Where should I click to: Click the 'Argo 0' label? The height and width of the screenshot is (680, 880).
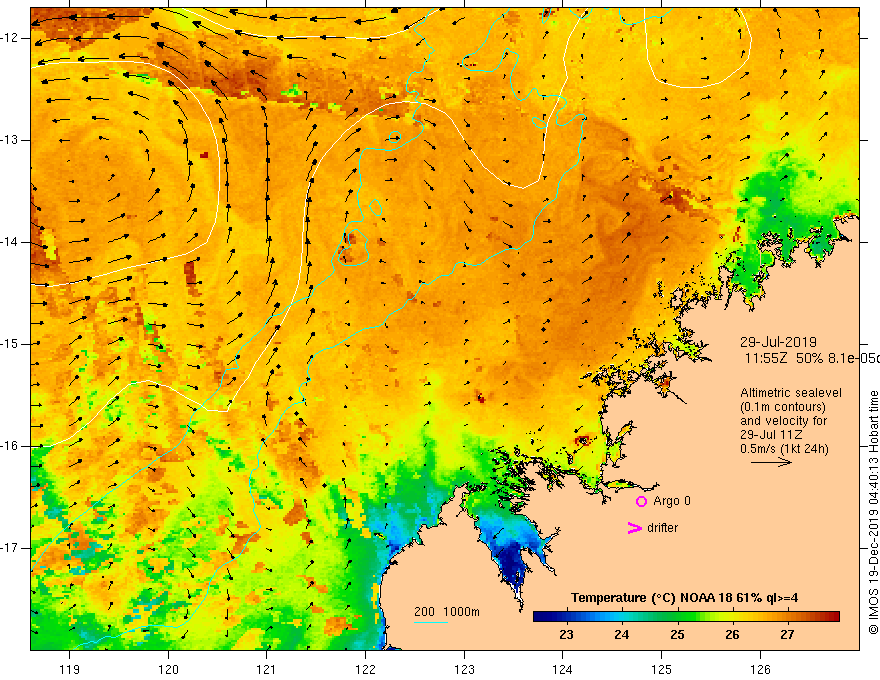pyautogui.click(x=671, y=501)
